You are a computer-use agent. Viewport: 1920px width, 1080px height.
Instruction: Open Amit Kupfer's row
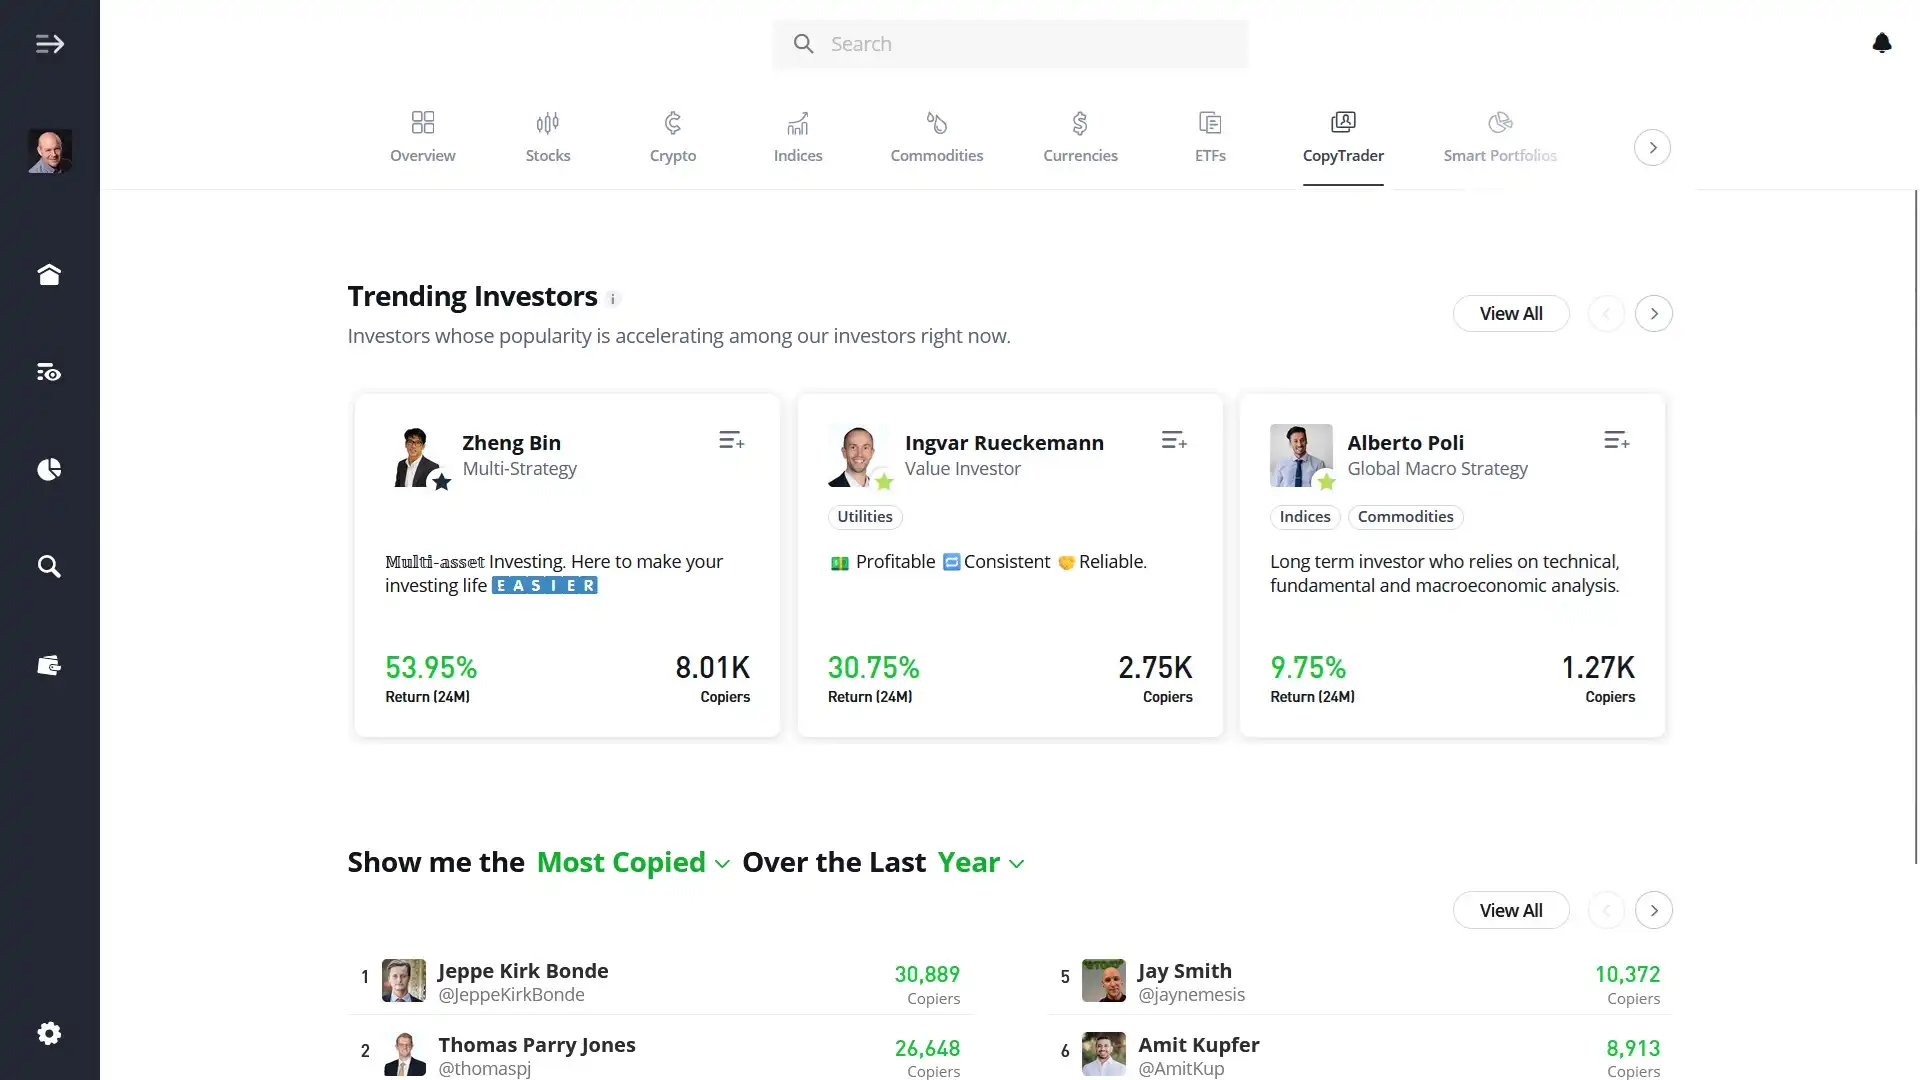(1360, 1052)
